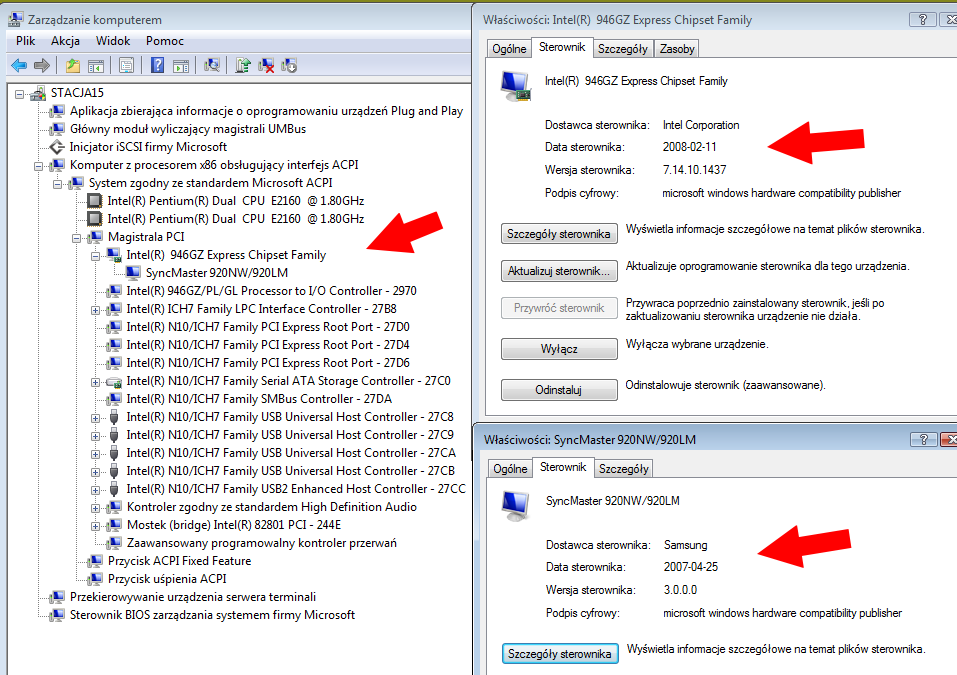Click the Up one level folder icon
Viewport: 957px width, 675px height.
(73, 65)
